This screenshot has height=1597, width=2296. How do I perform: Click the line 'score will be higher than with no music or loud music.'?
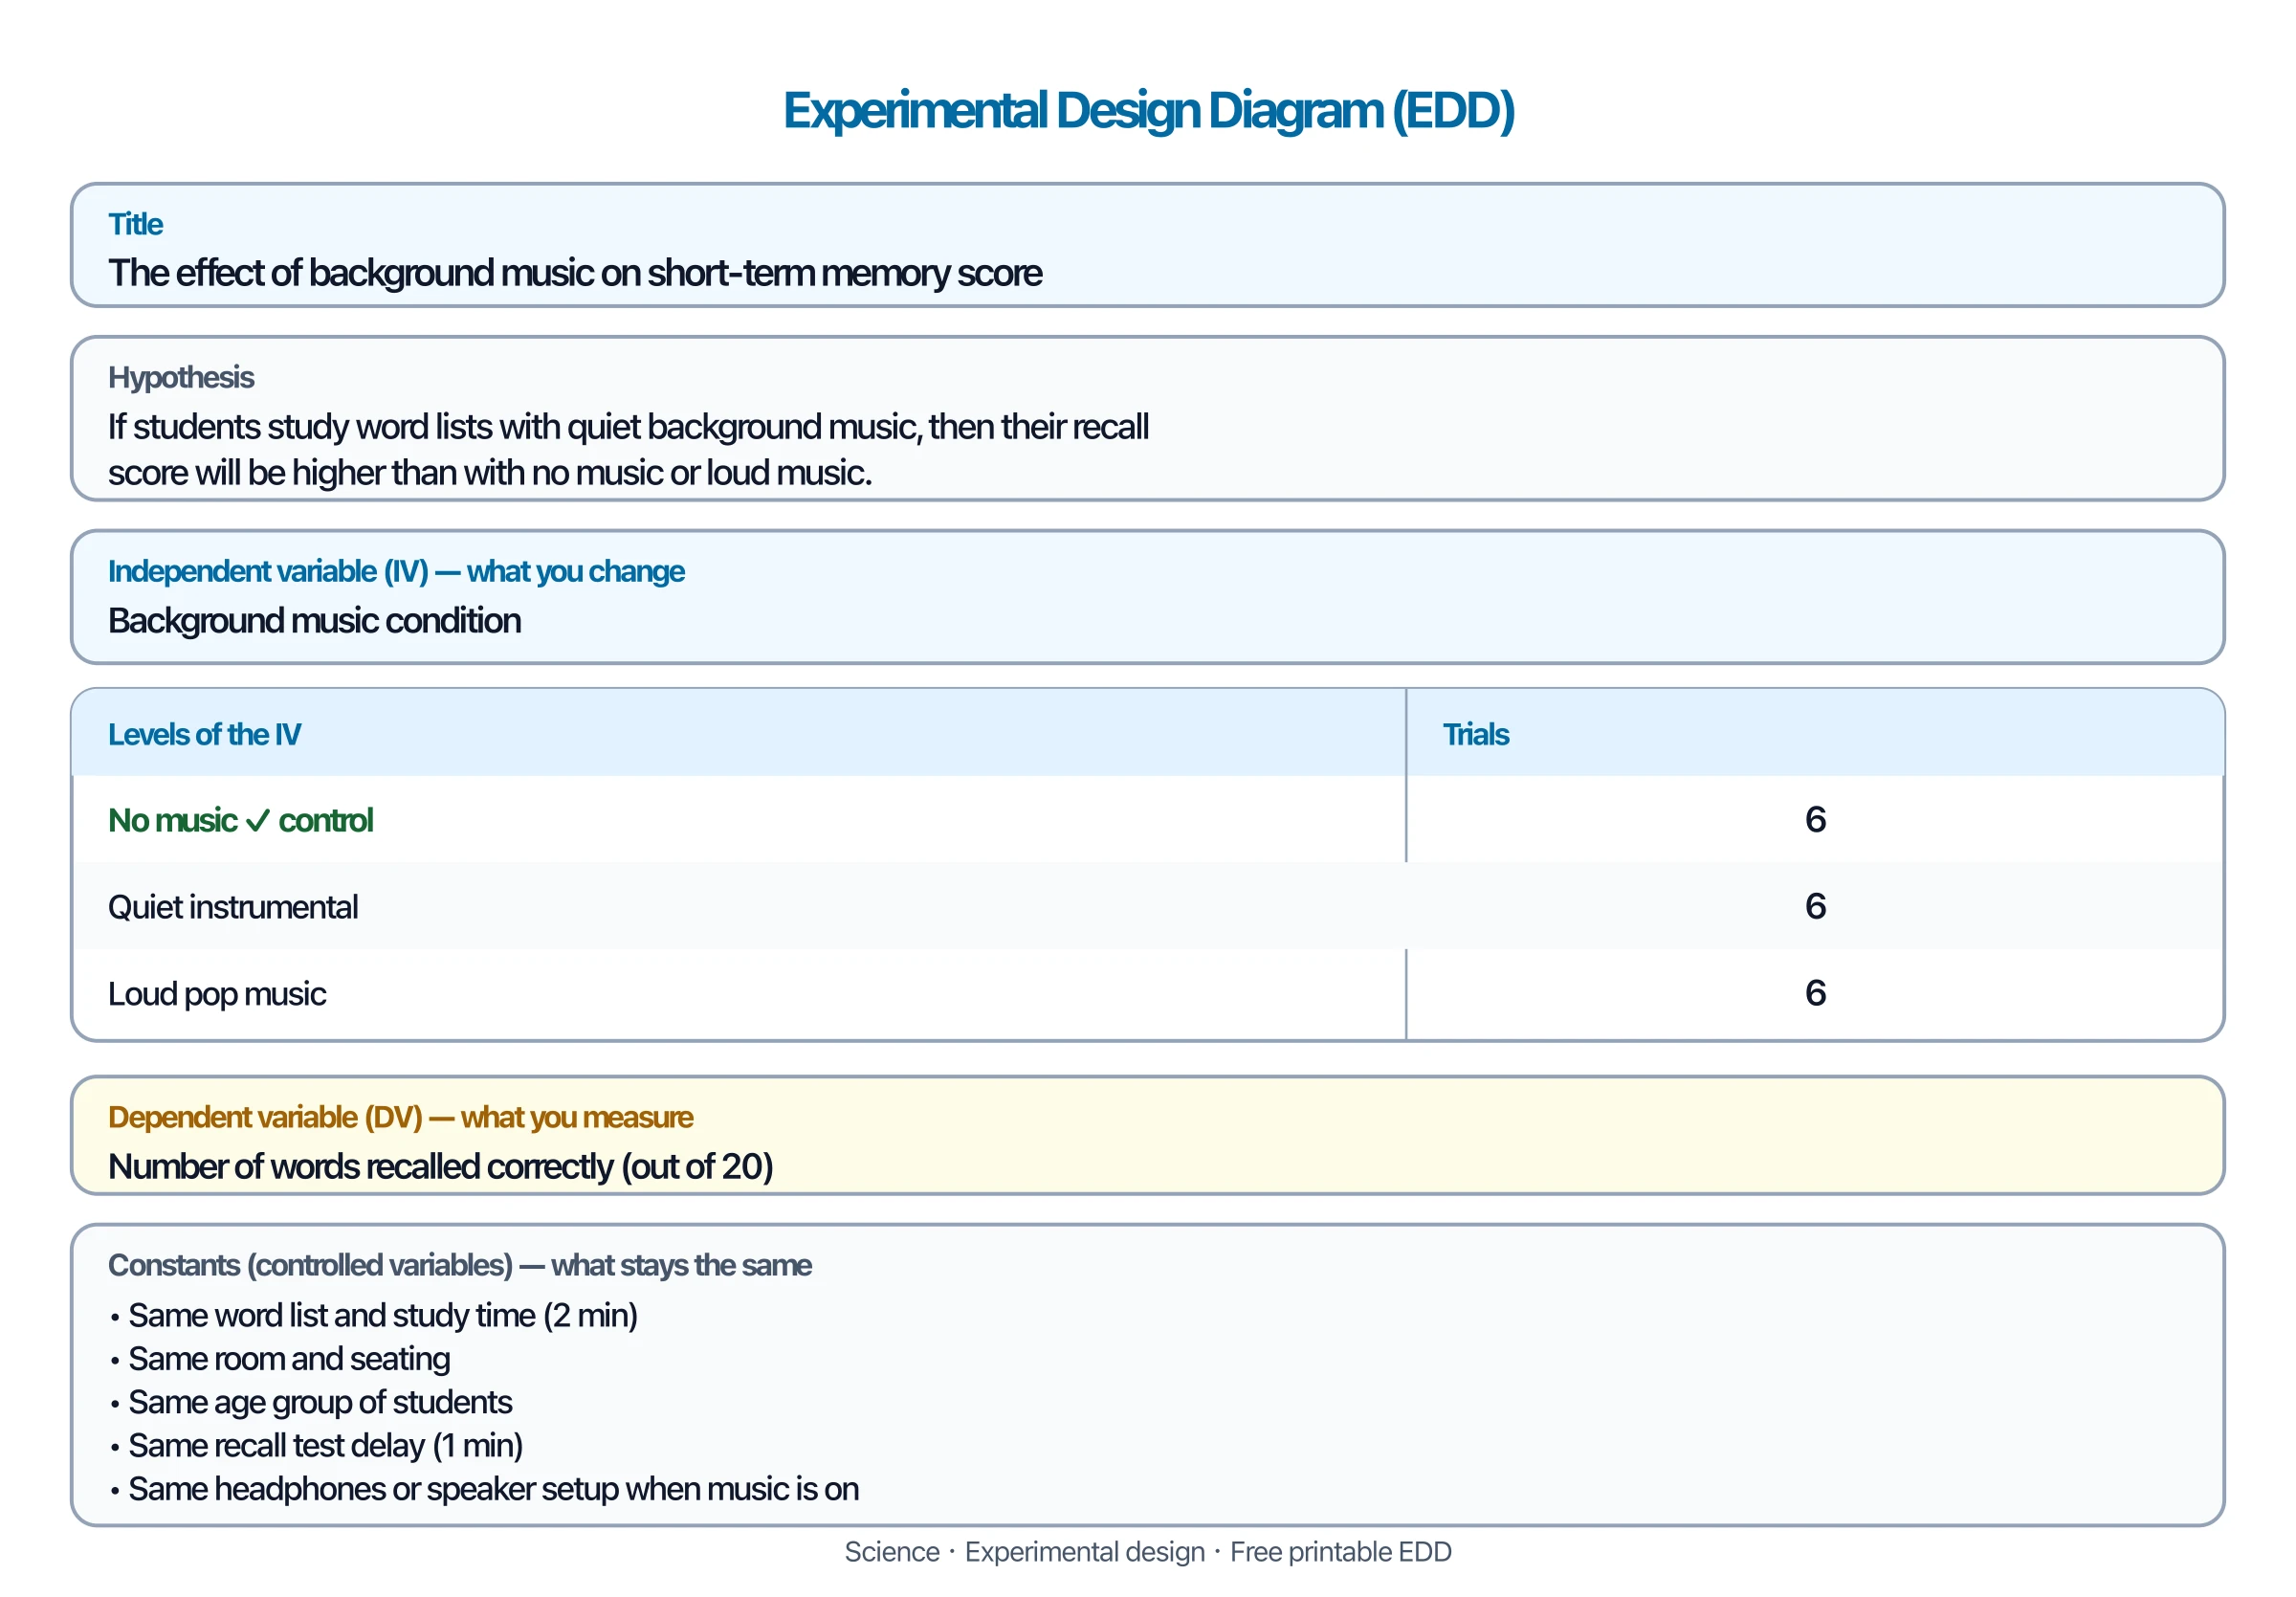point(490,473)
